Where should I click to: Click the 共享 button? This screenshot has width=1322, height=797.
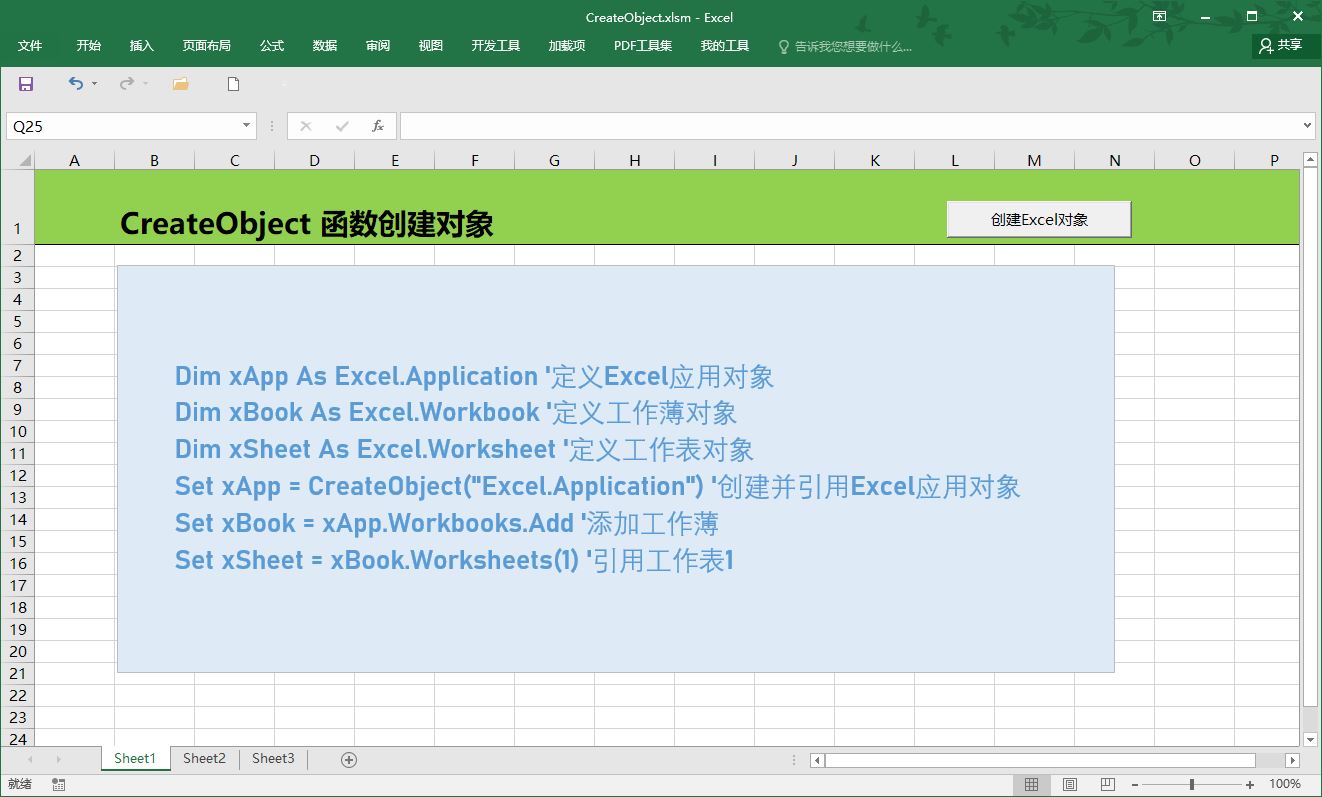point(1284,45)
